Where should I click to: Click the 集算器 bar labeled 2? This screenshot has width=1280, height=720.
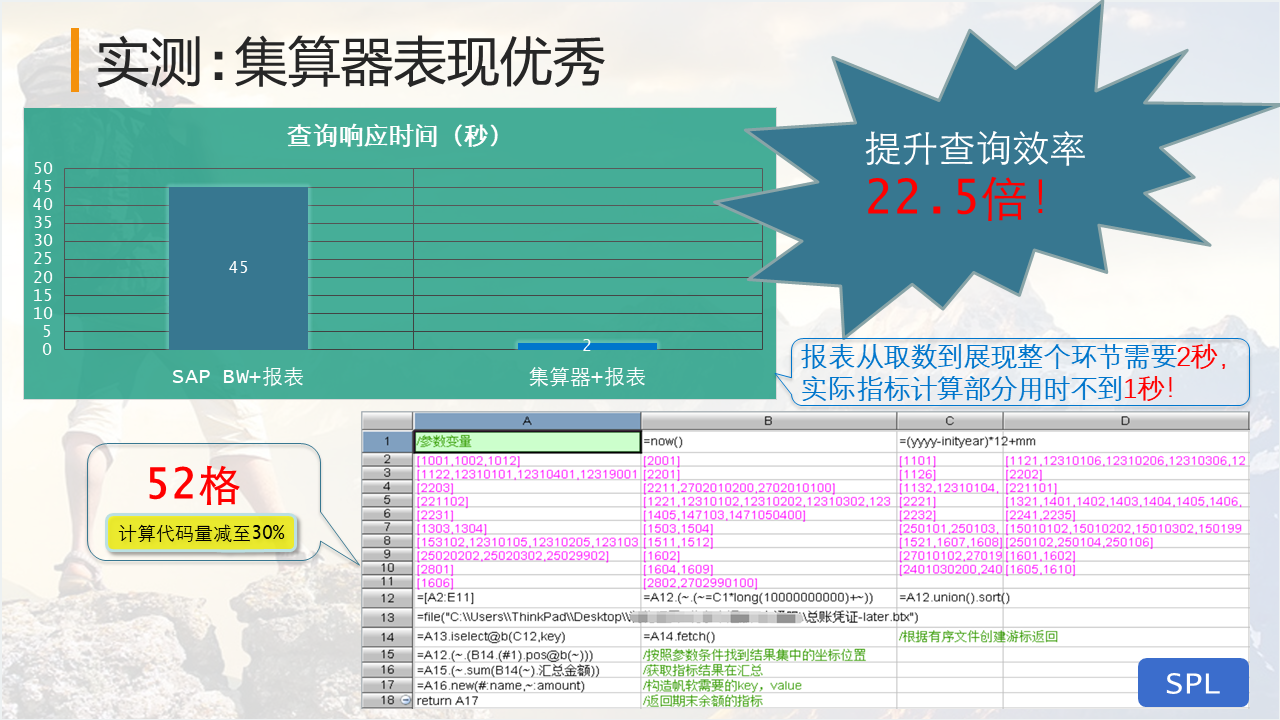[x=587, y=345]
